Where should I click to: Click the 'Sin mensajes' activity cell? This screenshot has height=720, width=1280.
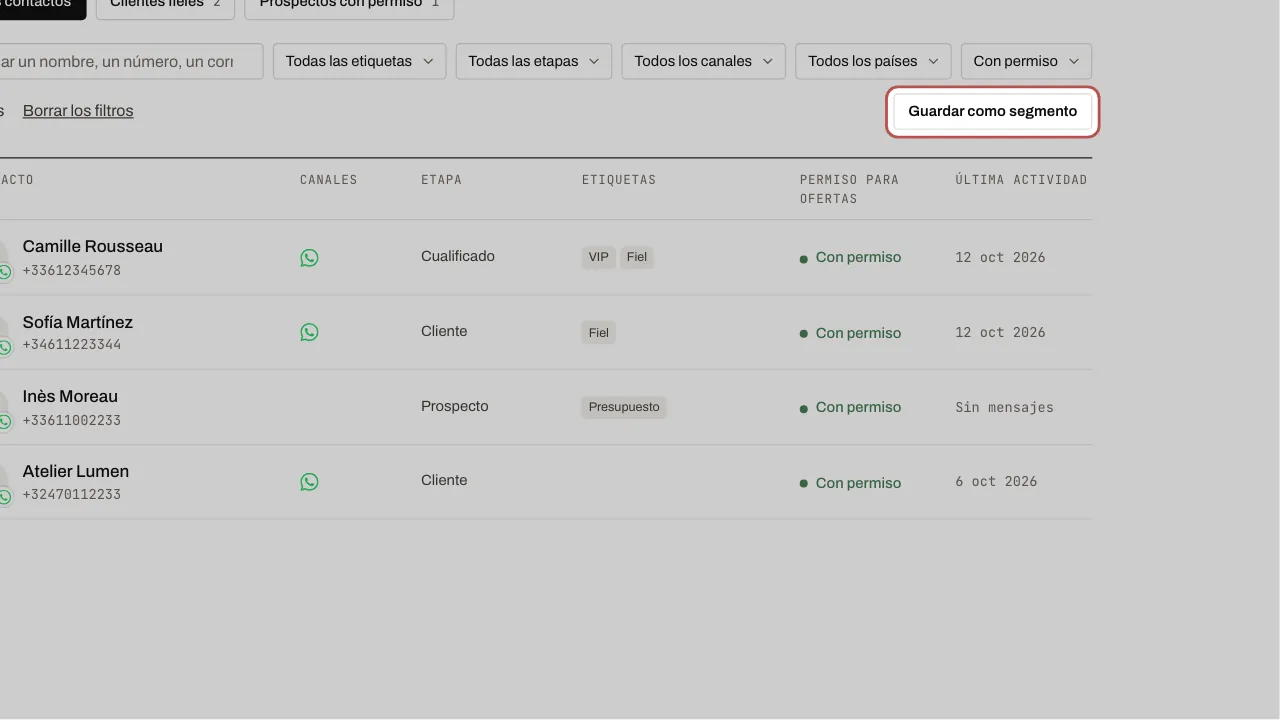coord(1004,407)
